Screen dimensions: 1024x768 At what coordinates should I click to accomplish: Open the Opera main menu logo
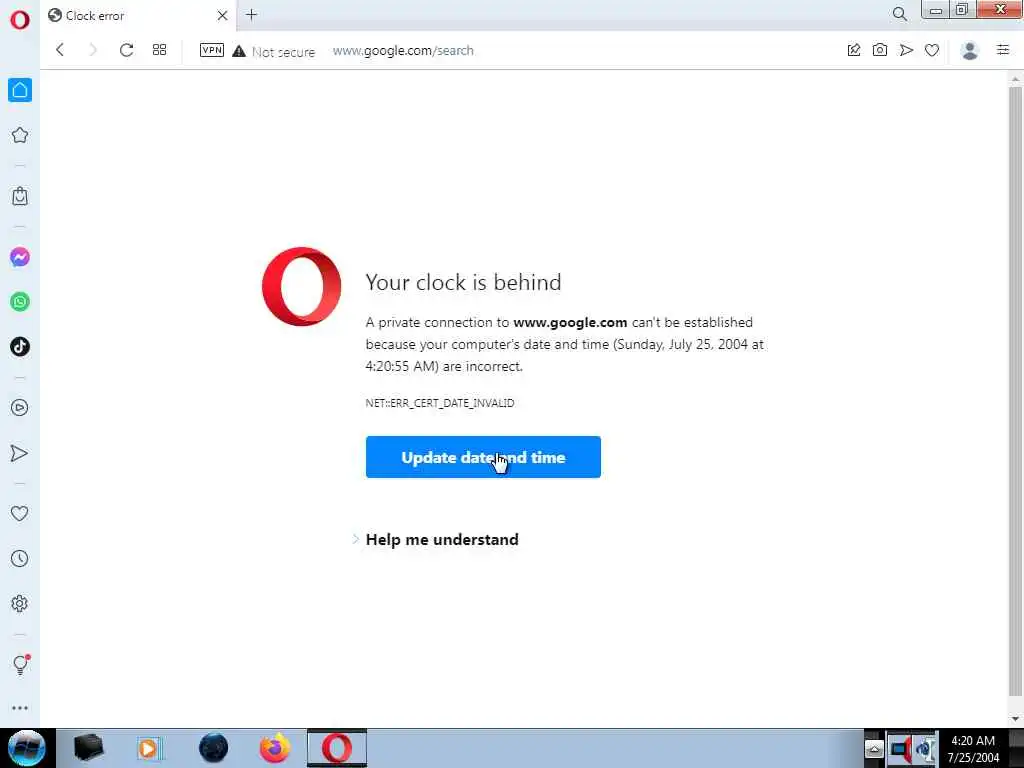20,20
